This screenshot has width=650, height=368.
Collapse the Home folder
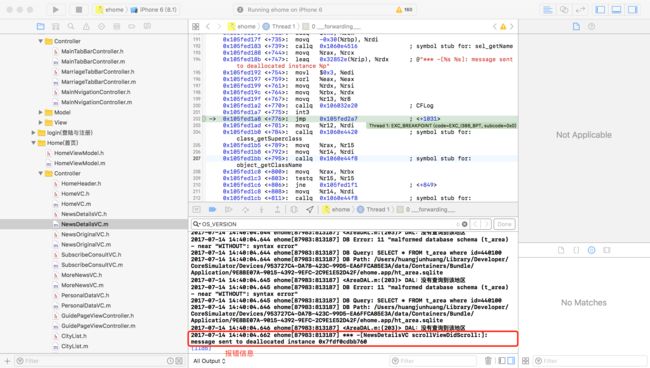point(33,143)
